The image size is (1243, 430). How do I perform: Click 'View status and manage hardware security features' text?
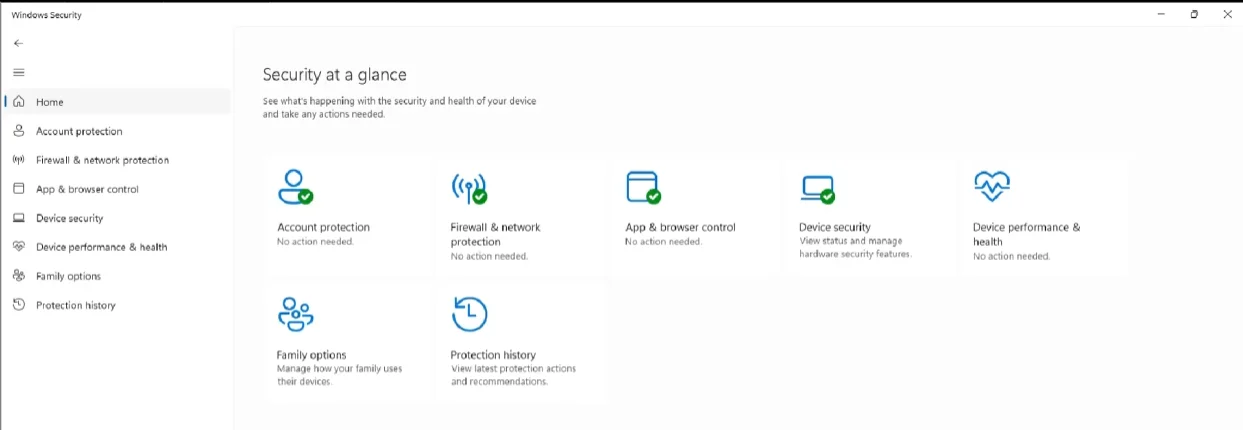pyautogui.click(x=855, y=248)
